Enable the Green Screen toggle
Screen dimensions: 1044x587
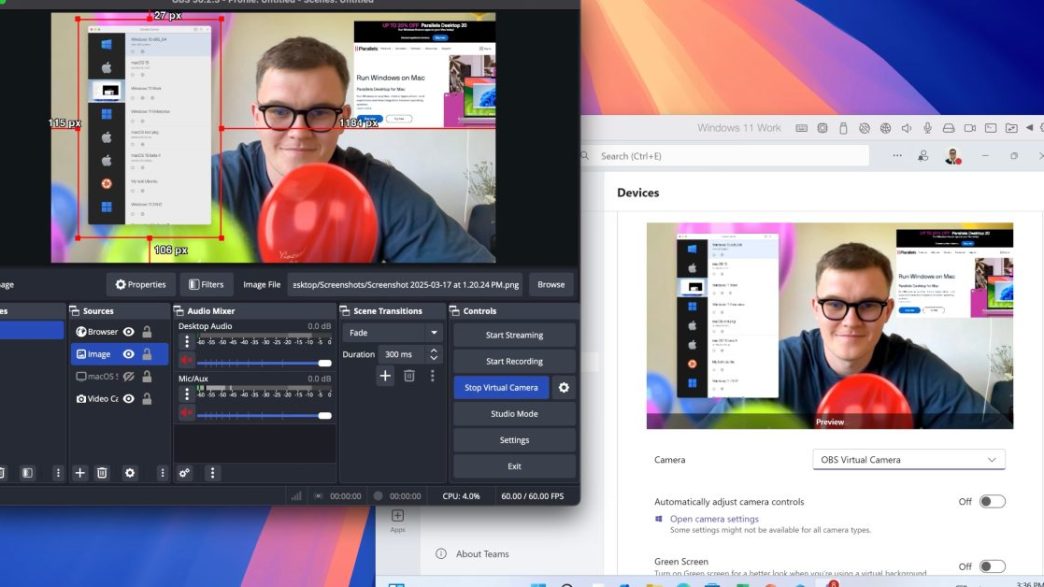(991, 566)
